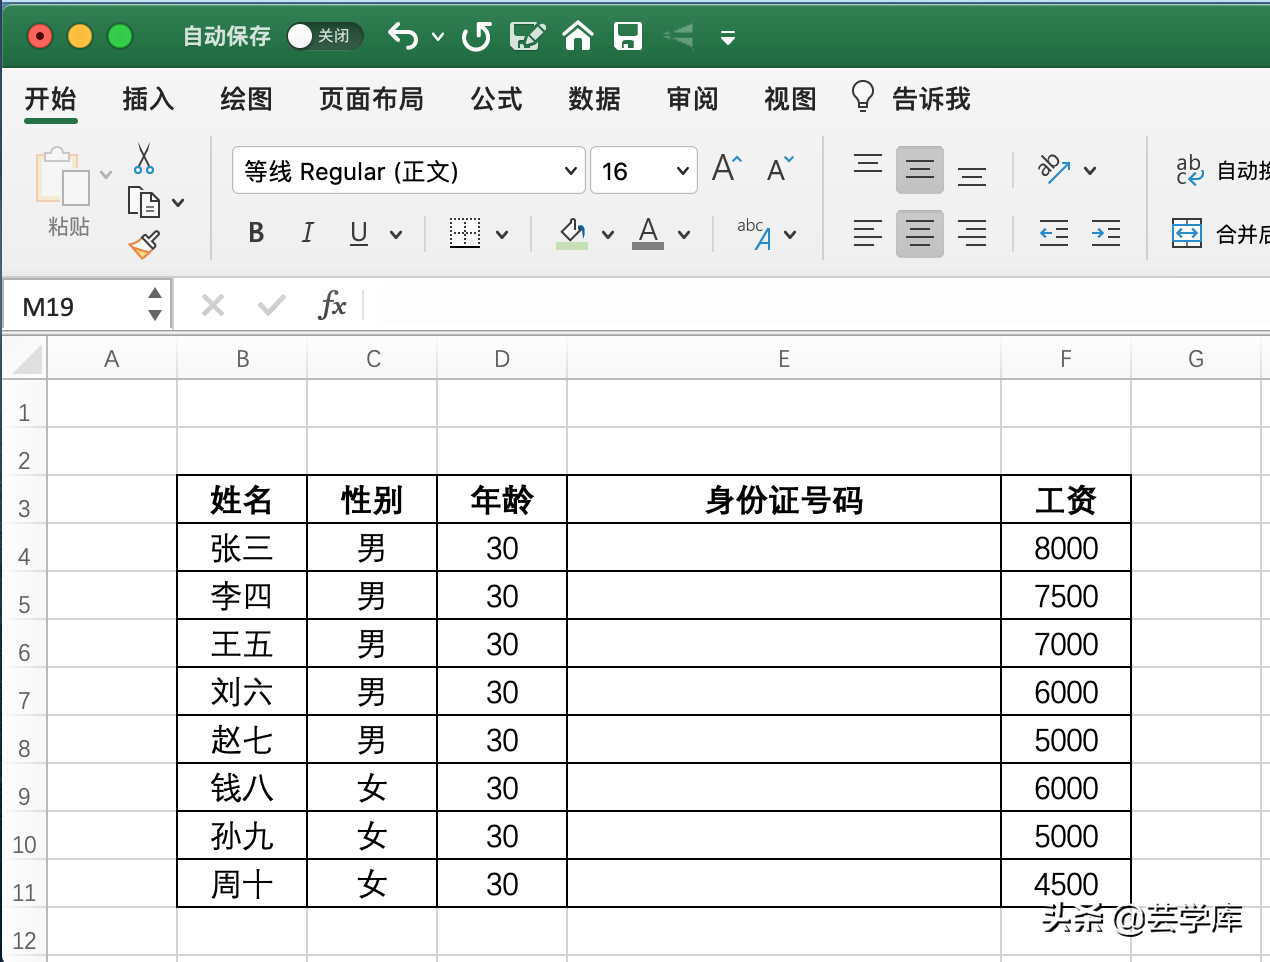1270x962 pixels.
Task: Toggle the AutoSave switch
Action: (x=324, y=36)
